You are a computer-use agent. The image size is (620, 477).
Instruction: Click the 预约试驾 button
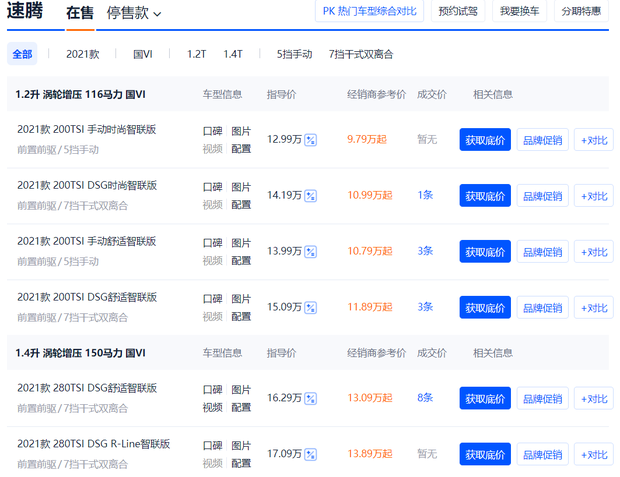pos(458,11)
